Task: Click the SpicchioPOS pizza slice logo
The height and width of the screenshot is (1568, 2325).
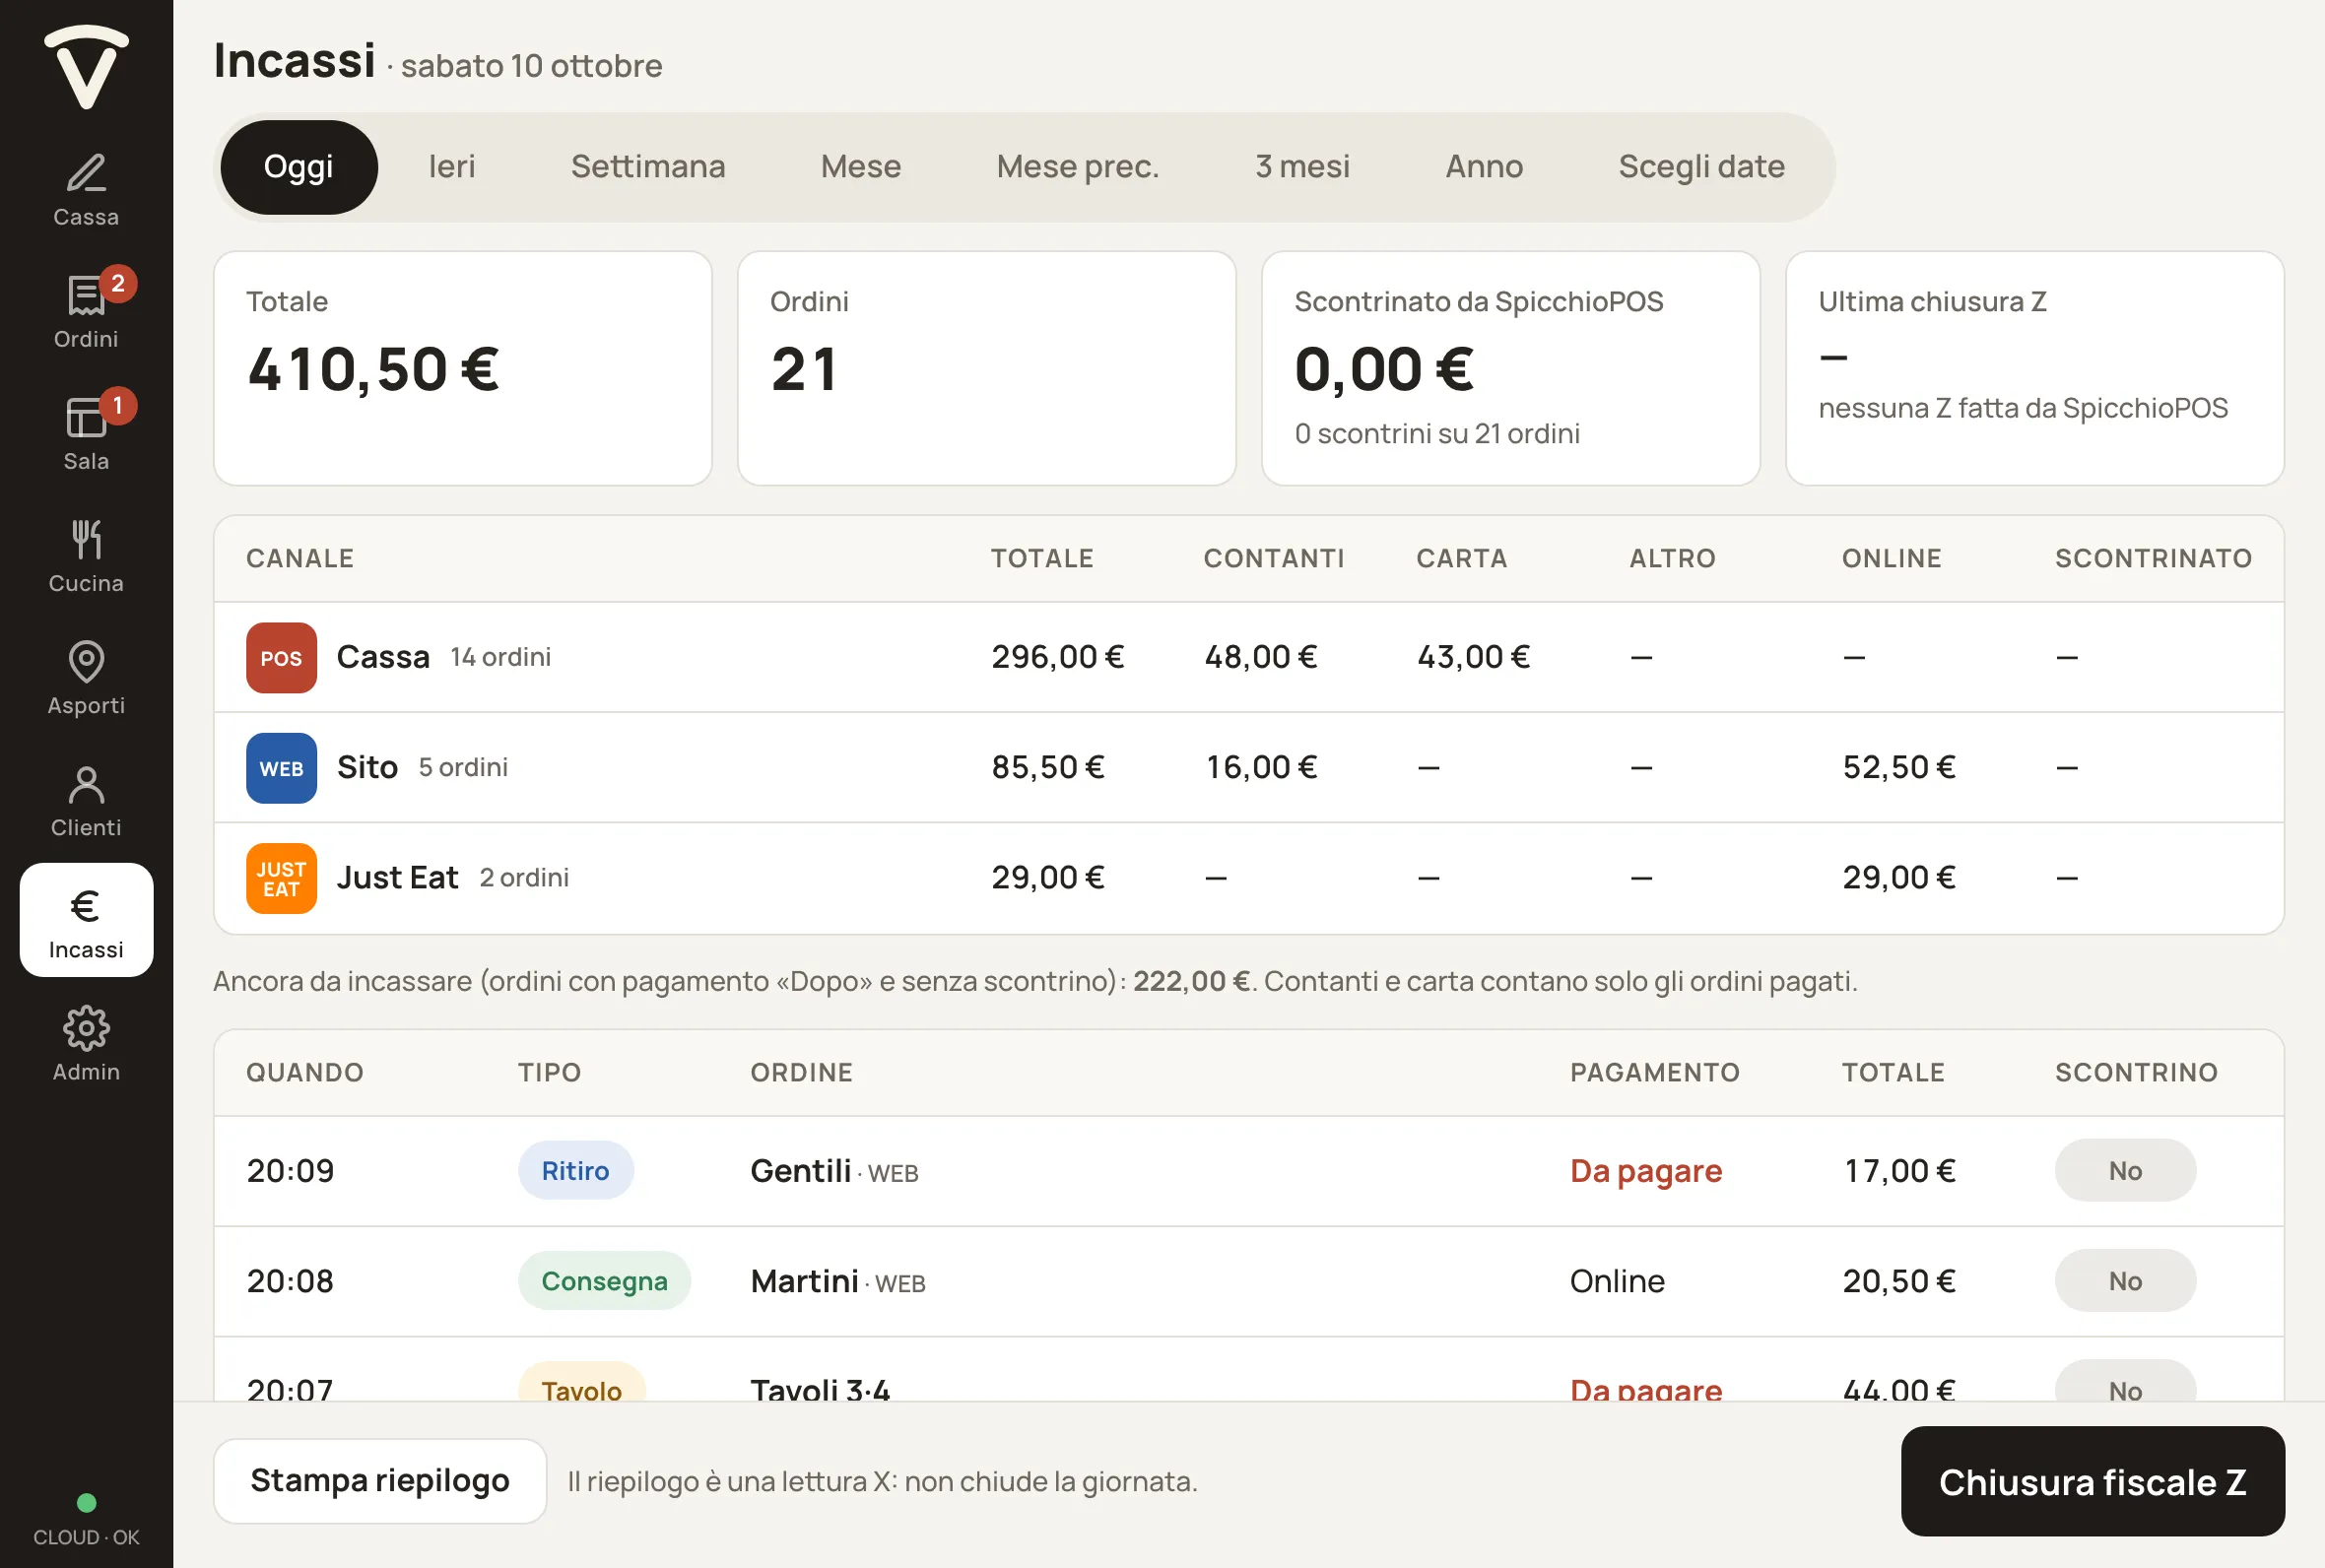Action: click(x=87, y=66)
